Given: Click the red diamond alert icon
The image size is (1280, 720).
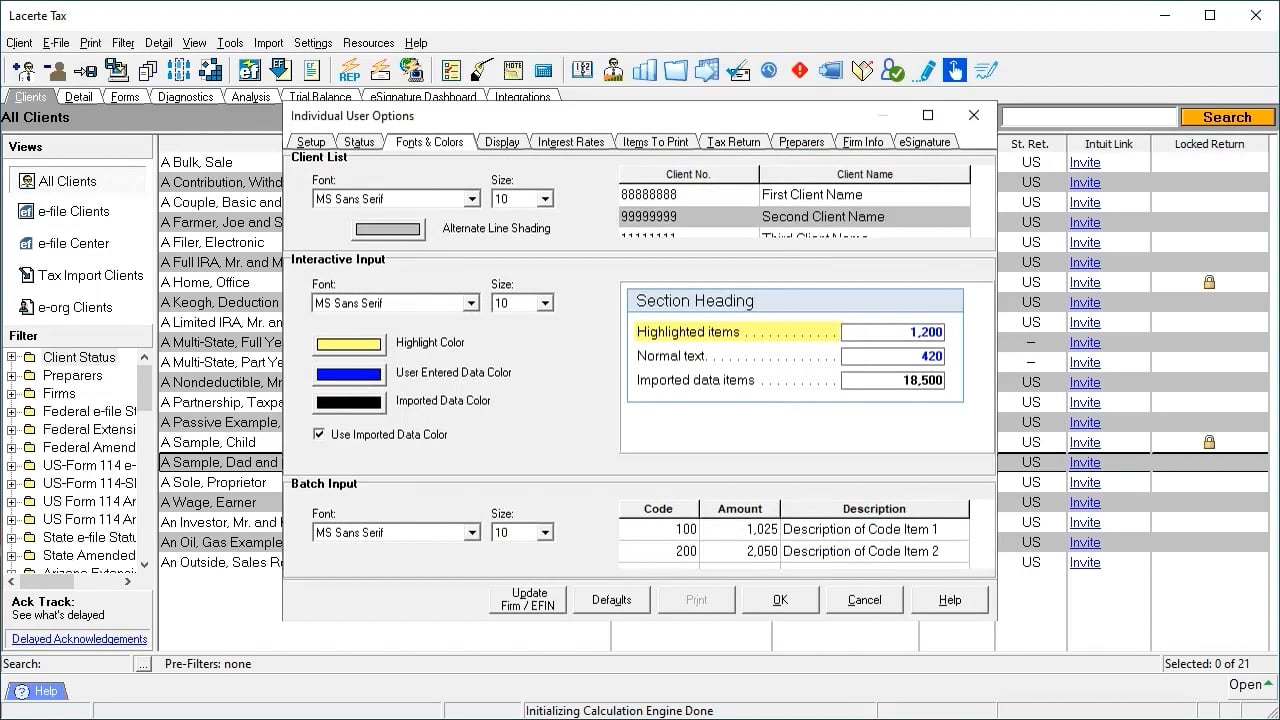Looking at the screenshot, I should [x=799, y=70].
